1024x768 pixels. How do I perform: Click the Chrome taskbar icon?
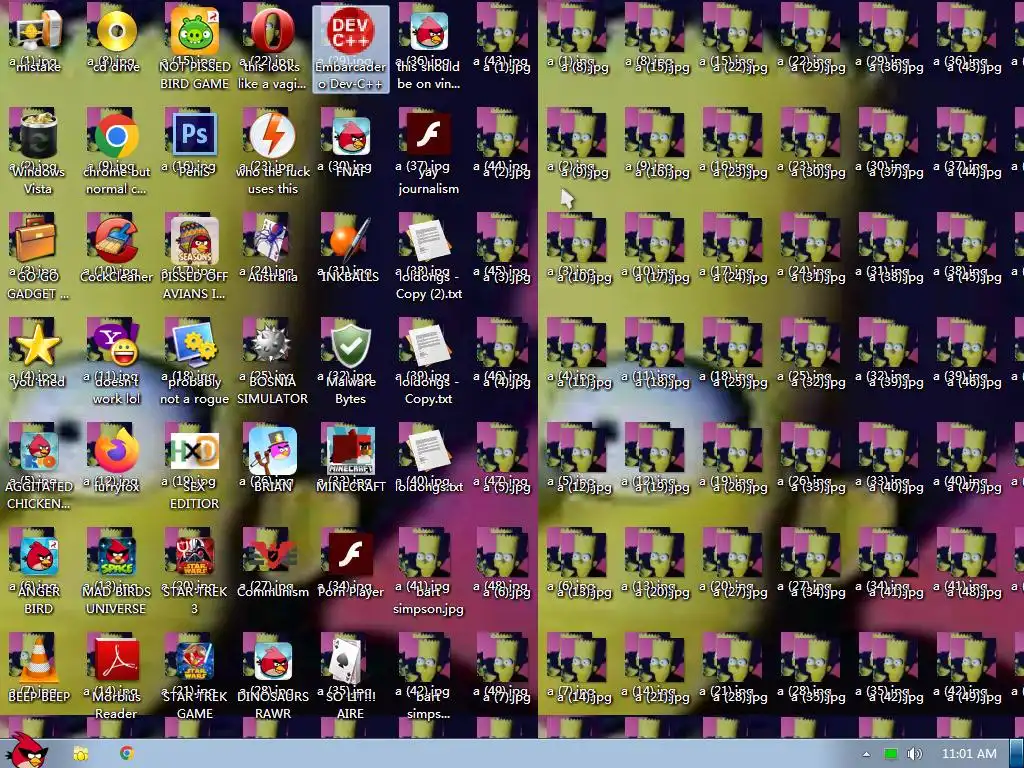(127, 754)
